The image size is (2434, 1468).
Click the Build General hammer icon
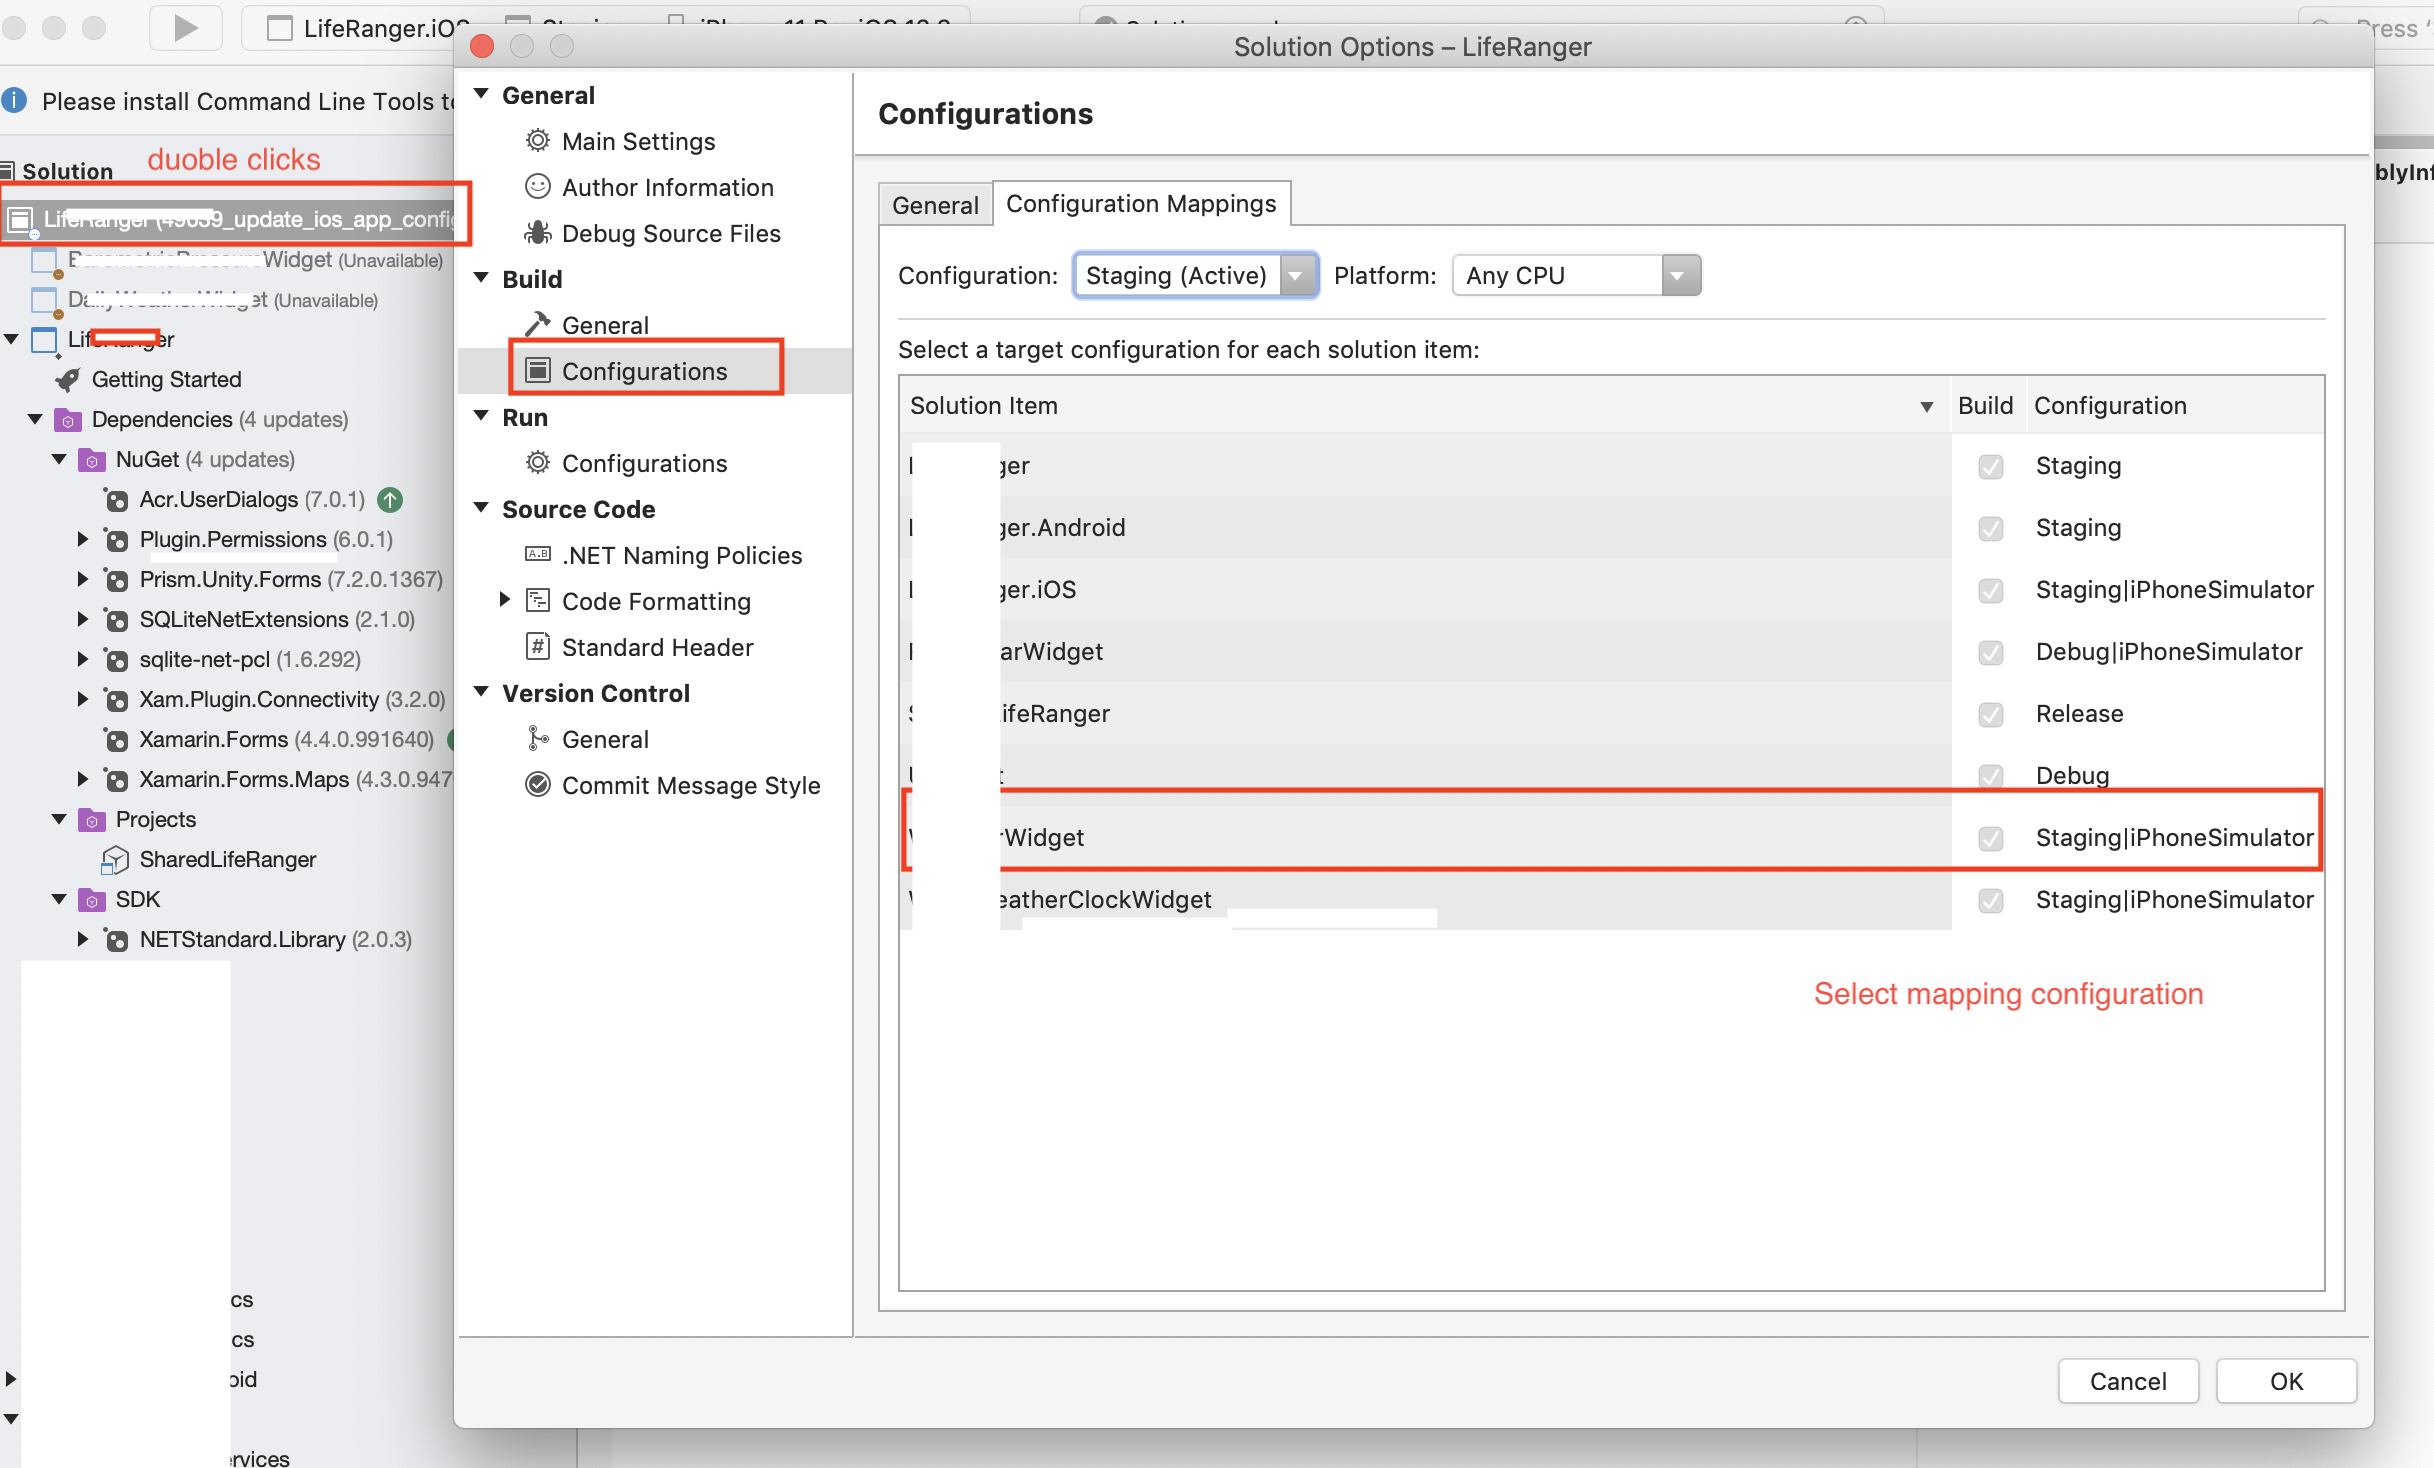point(538,324)
